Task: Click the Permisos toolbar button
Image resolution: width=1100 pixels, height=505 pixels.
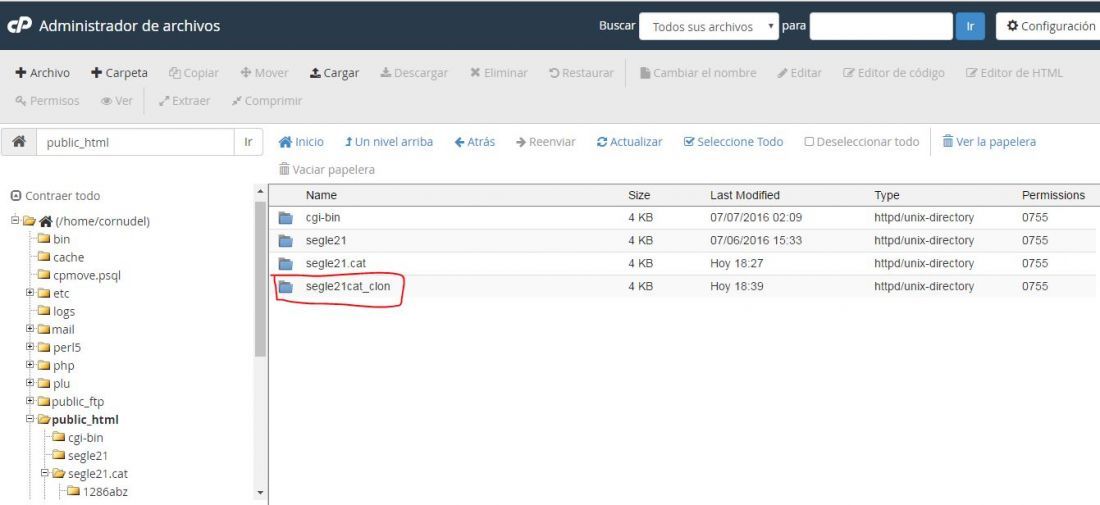Action: [x=47, y=101]
